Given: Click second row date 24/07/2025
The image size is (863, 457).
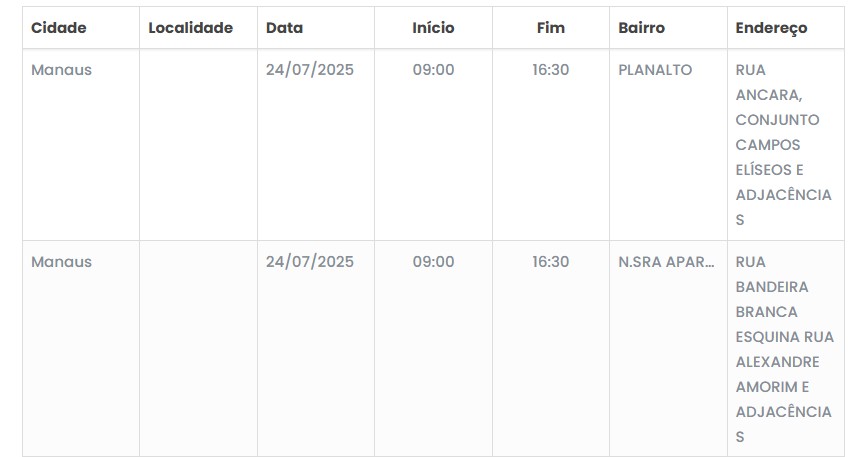Looking at the screenshot, I should click(x=310, y=262).
